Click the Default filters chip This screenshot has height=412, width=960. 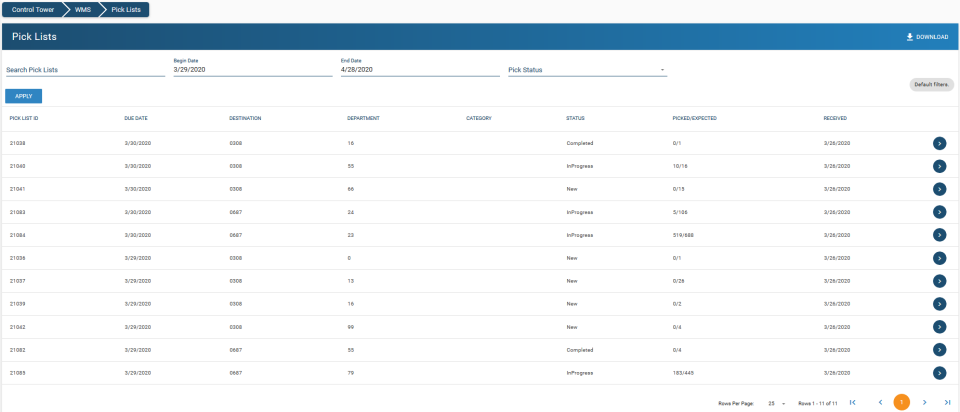[931, 85]
